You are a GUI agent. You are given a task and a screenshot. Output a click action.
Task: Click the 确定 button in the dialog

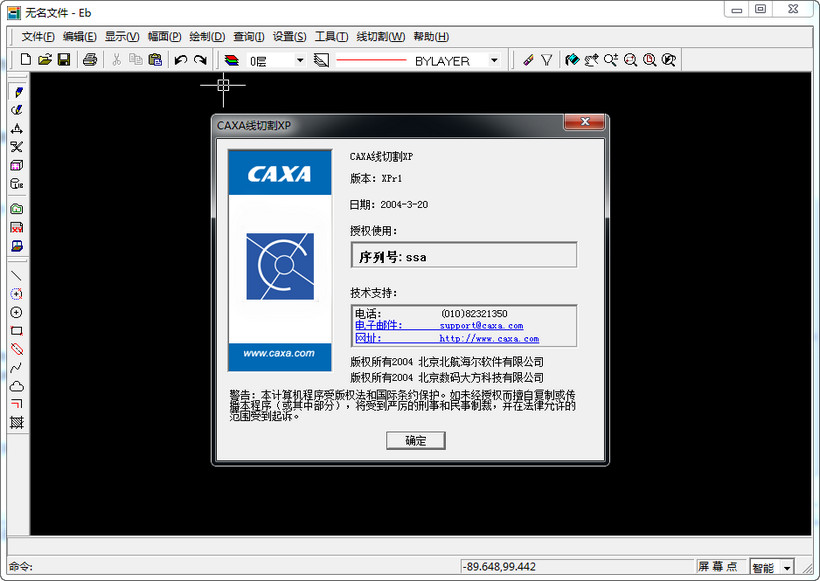pos(416,440)
